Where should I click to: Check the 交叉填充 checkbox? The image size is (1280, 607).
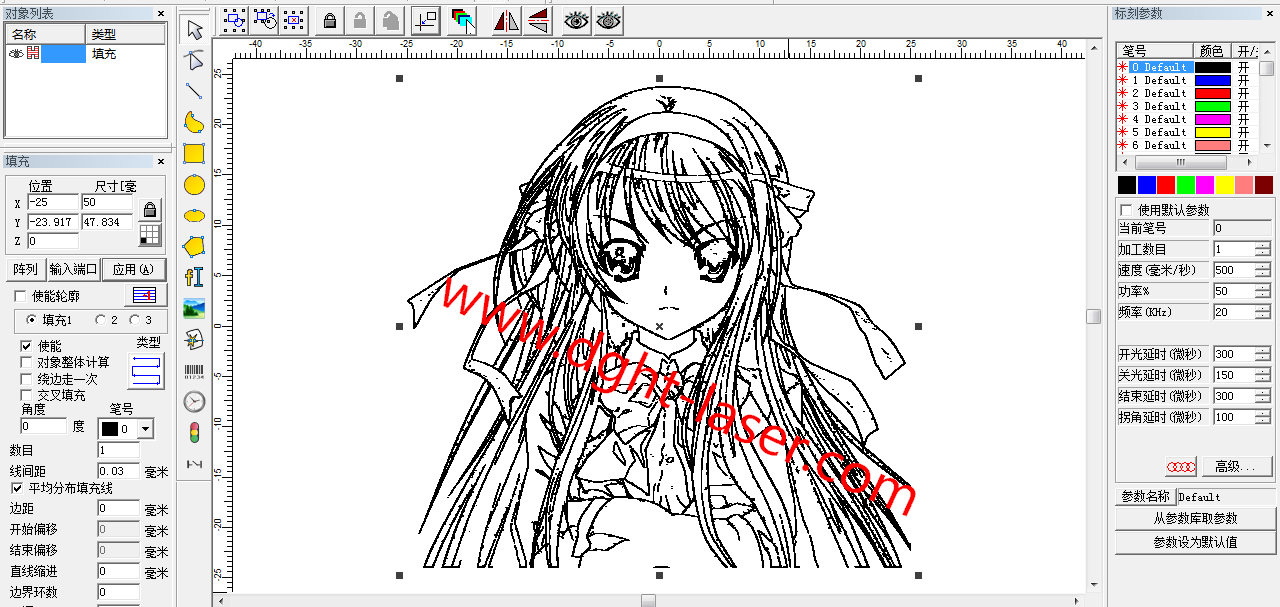27,395
